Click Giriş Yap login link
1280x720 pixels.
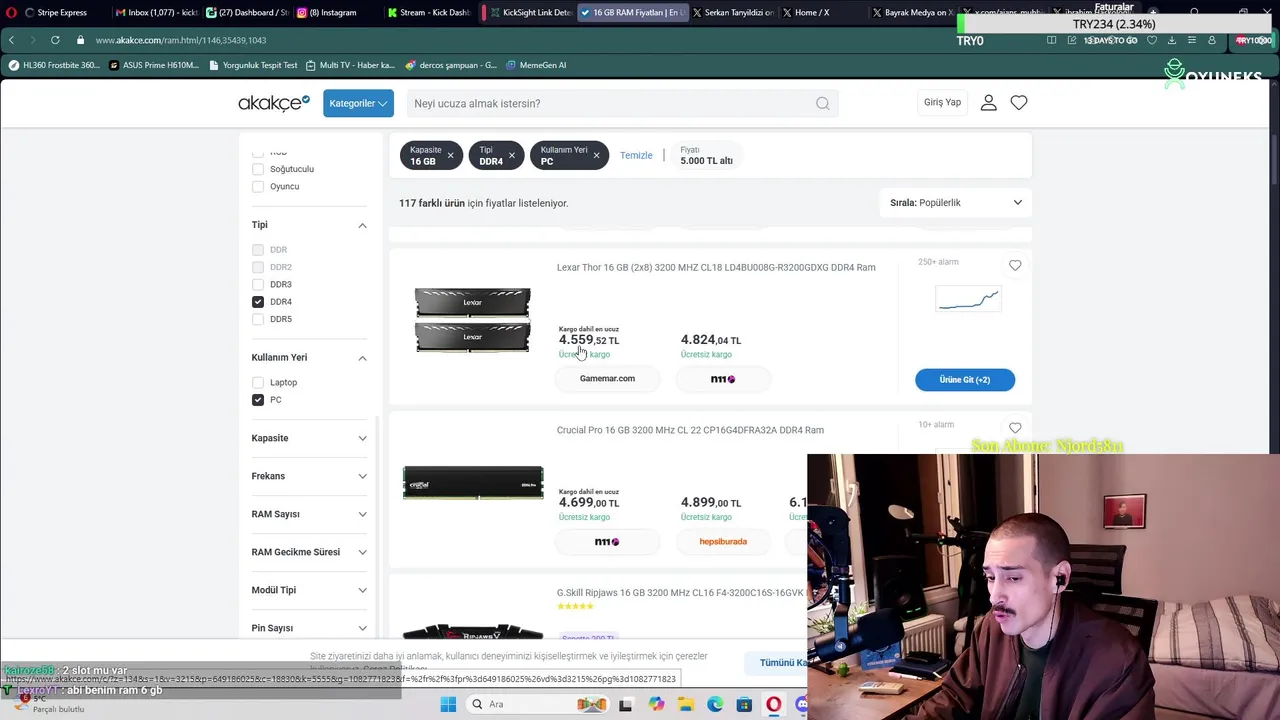point(942,102)
